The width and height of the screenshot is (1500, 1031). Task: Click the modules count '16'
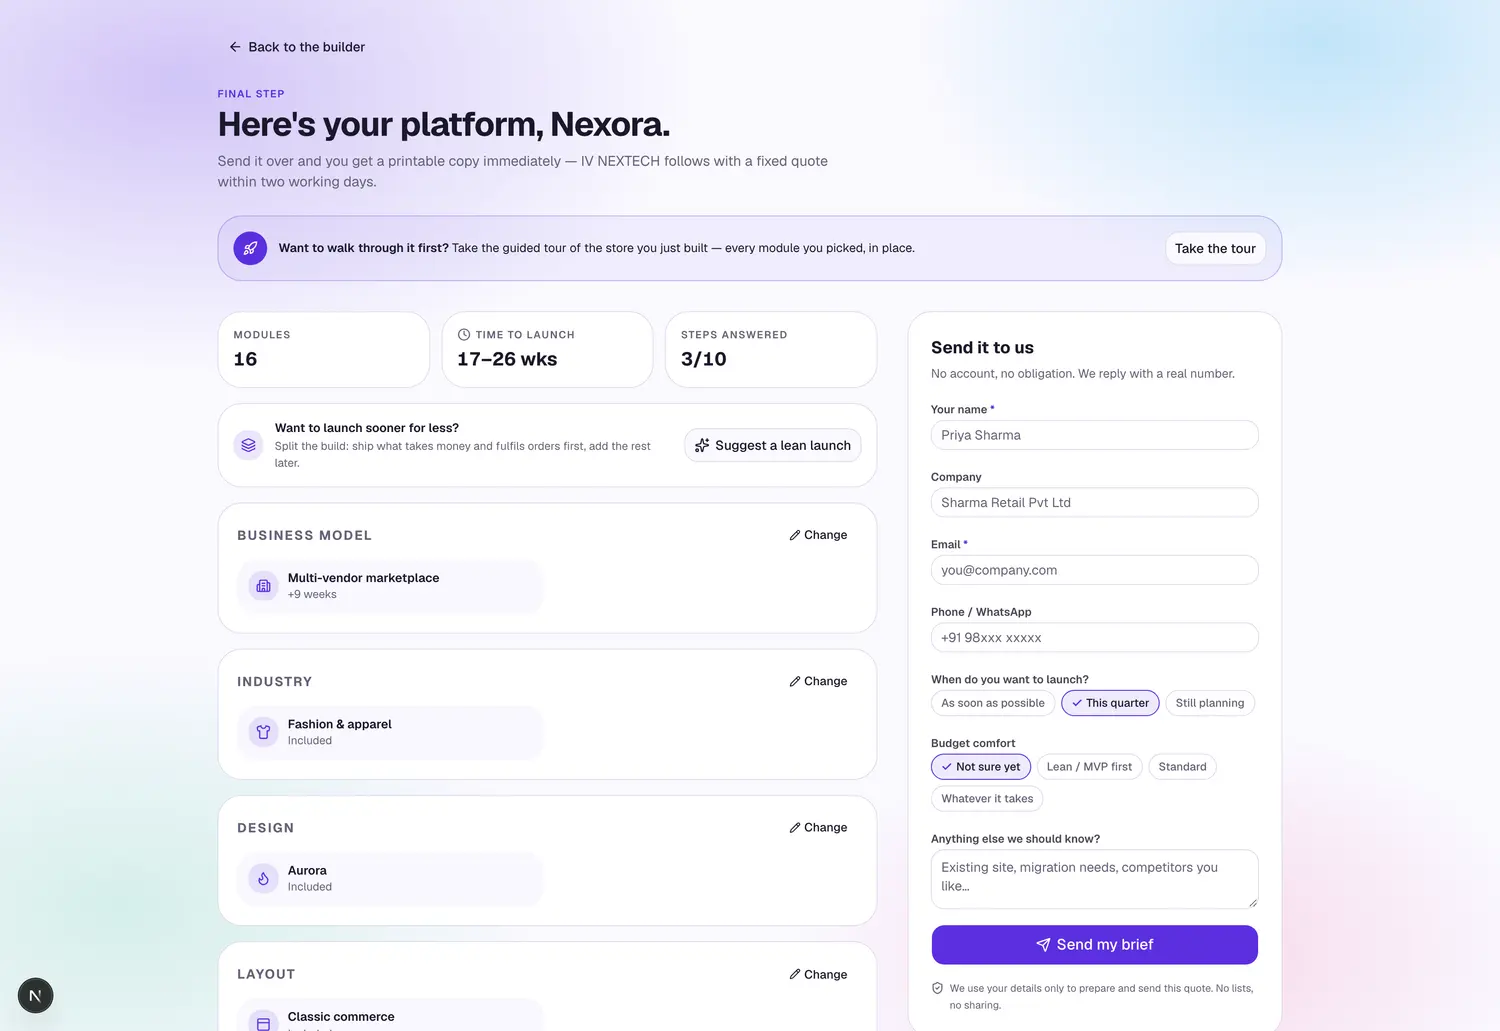pyautogui.click(x=245, y=359)
